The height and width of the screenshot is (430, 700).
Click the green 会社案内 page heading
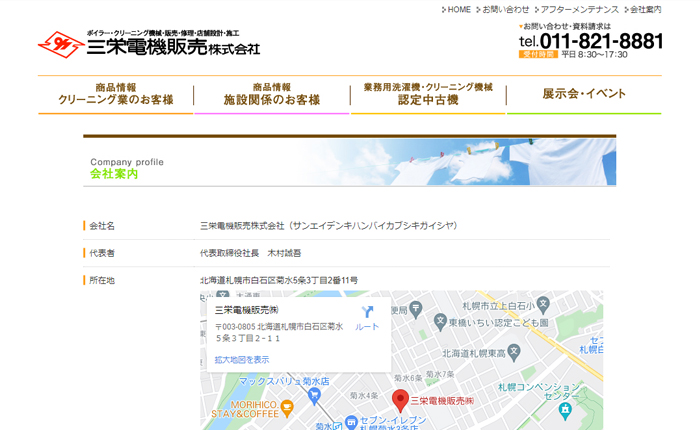[x=114, y=174]
